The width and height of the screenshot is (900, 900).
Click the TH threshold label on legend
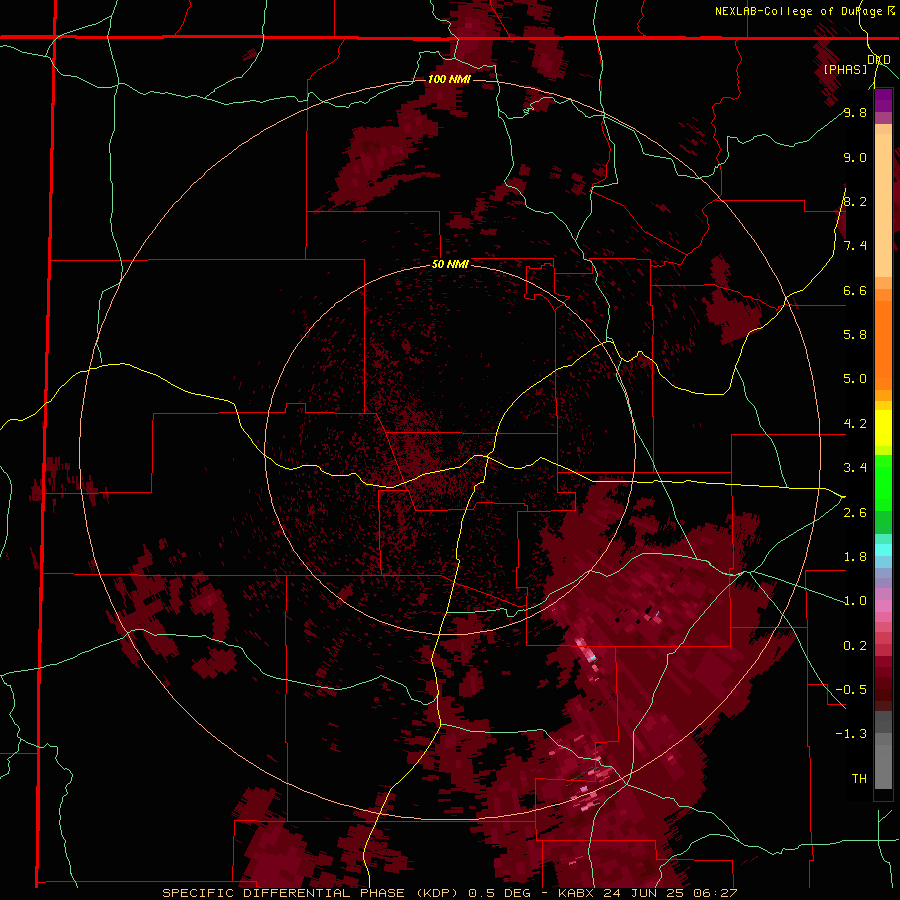tap(859, 779)
